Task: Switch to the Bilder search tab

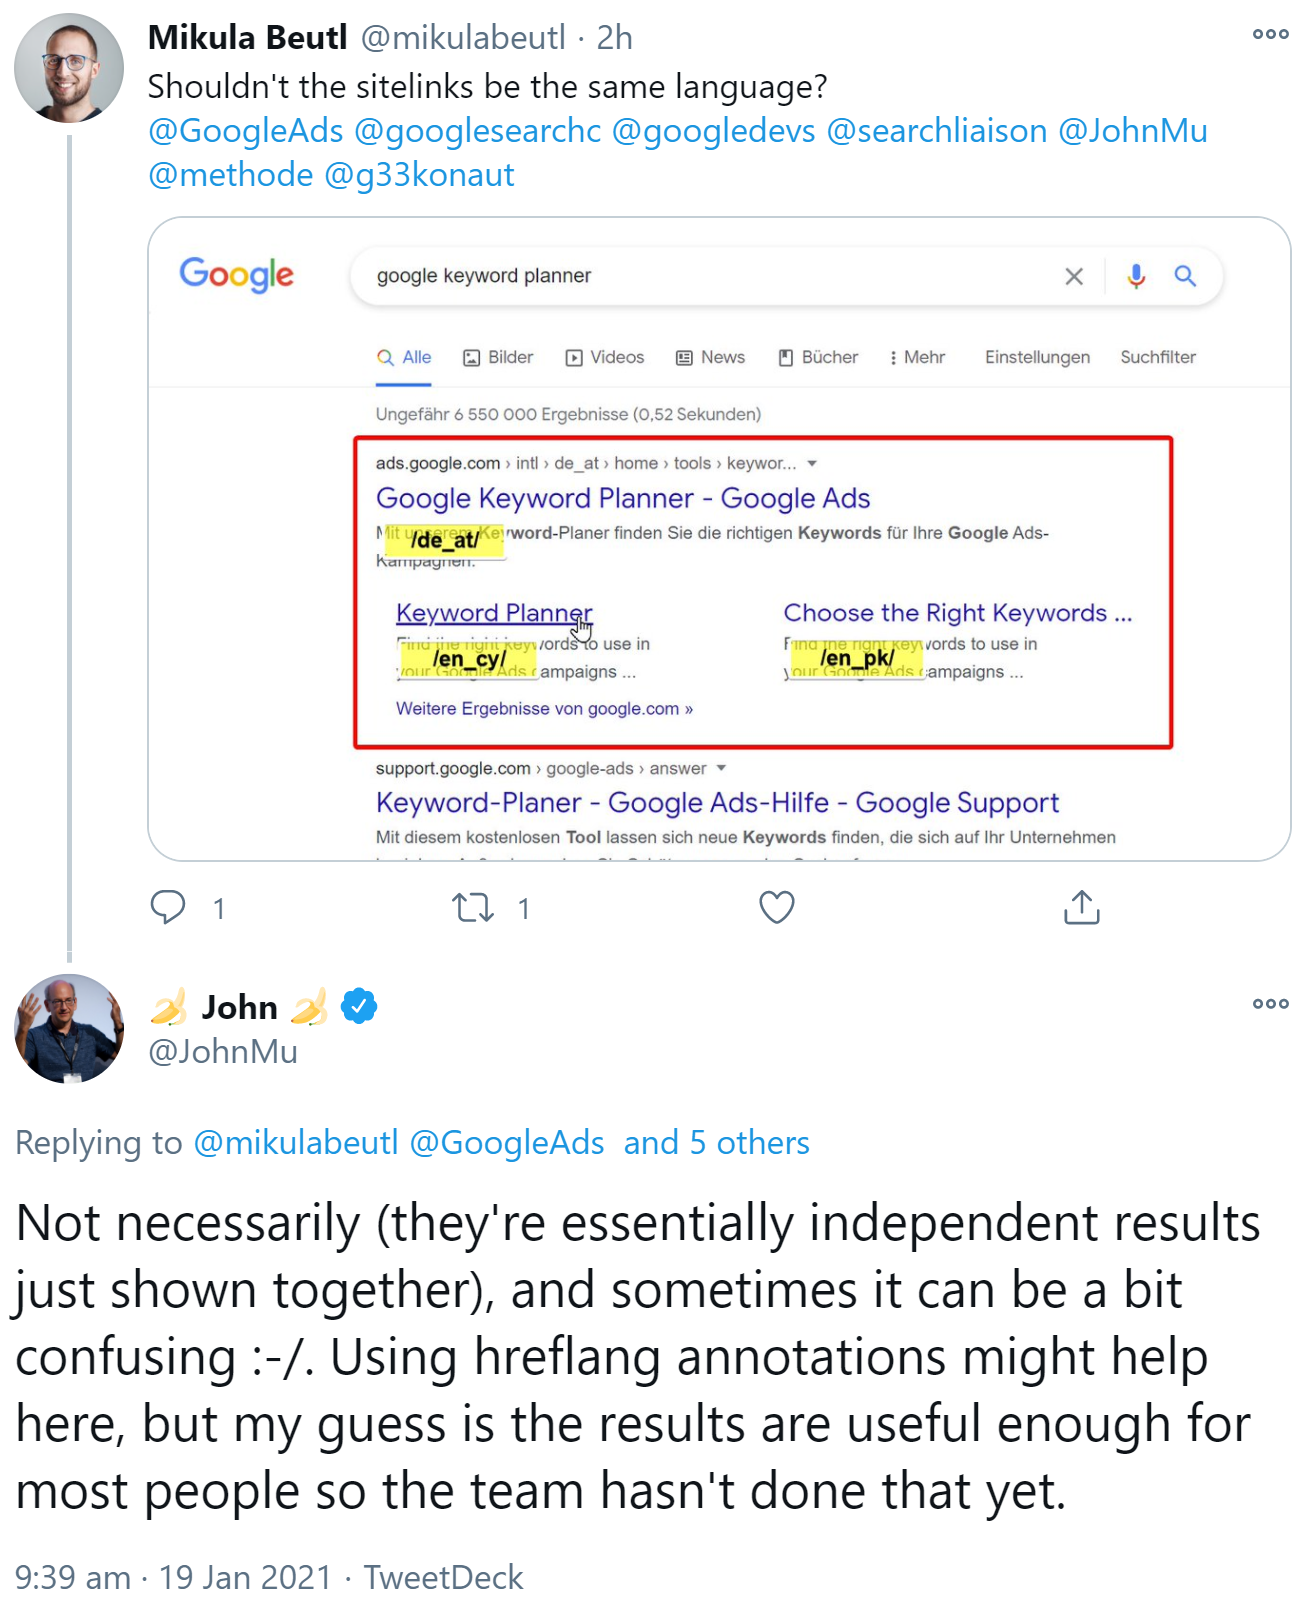Action: coord(497,357)
